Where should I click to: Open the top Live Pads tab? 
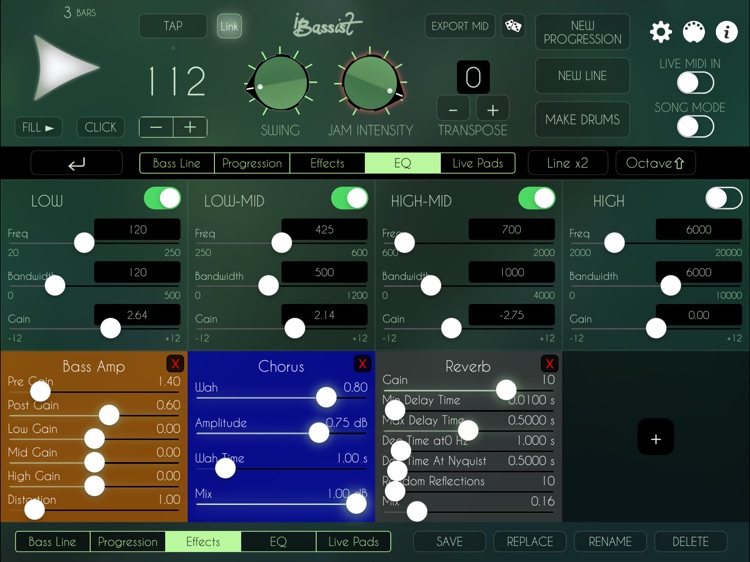click(x=478, y=163)
